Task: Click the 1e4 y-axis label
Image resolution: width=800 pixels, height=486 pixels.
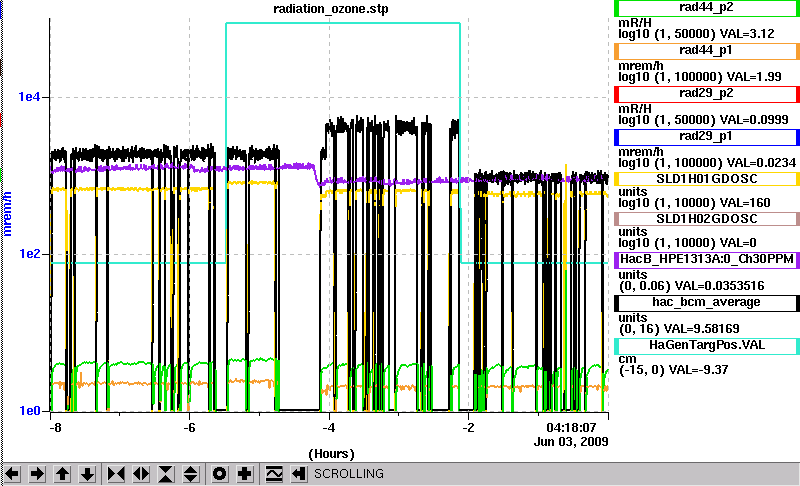Action: click(29, 96)
